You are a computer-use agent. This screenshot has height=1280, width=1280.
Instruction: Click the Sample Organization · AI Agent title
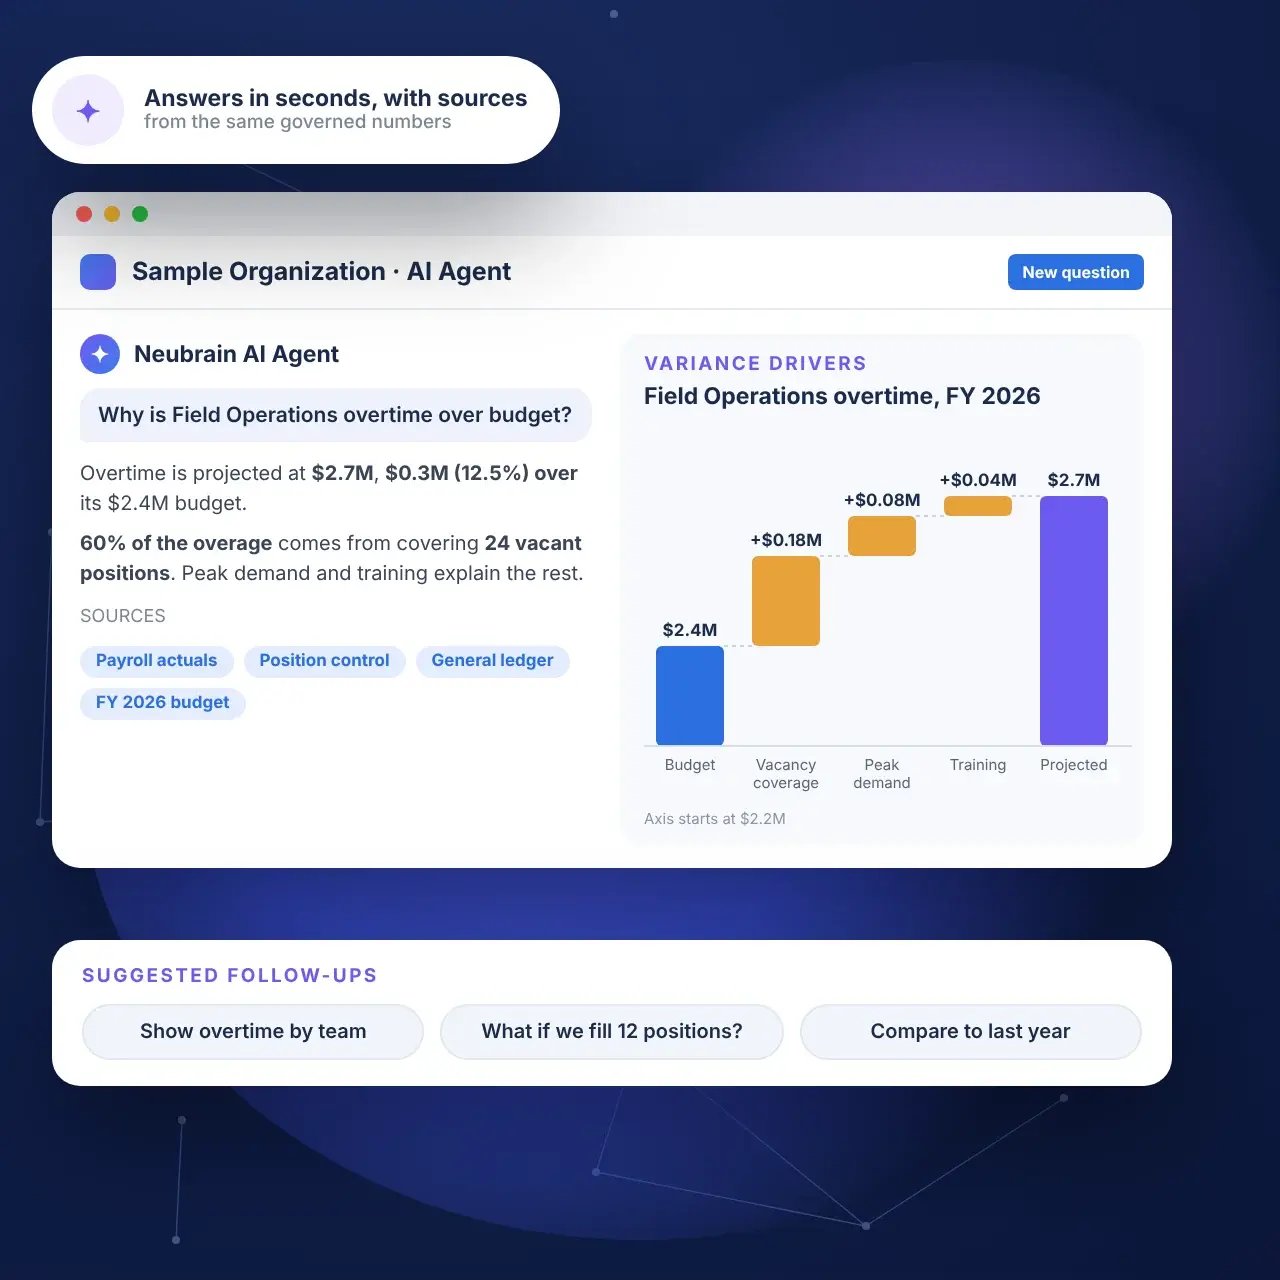(x=321, y=272)
